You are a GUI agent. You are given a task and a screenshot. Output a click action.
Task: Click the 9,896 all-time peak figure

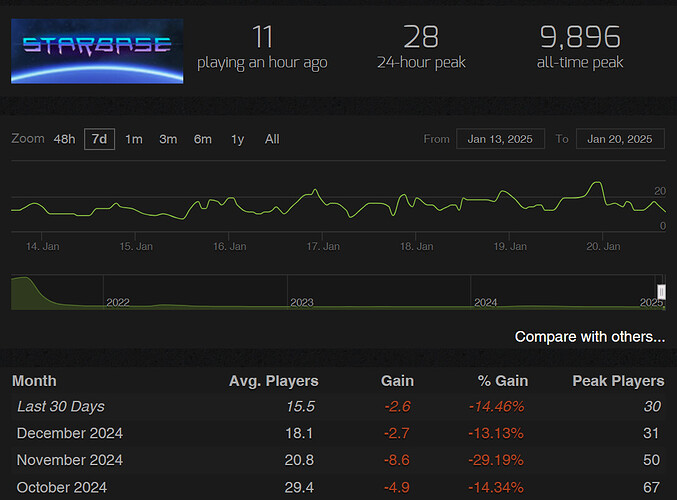coord(580,37)
